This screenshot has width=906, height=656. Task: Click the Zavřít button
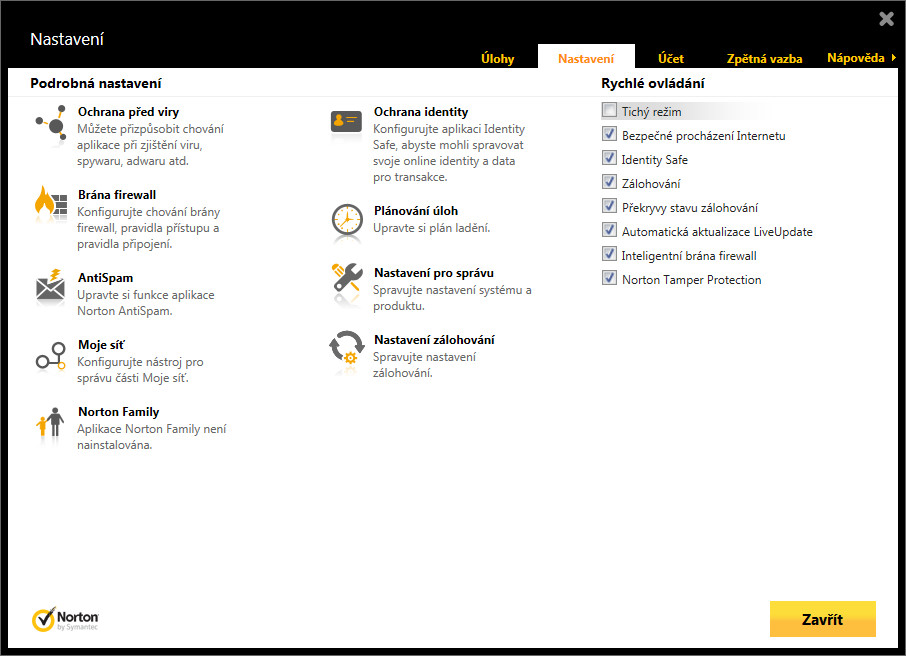[x=822, y=619]
